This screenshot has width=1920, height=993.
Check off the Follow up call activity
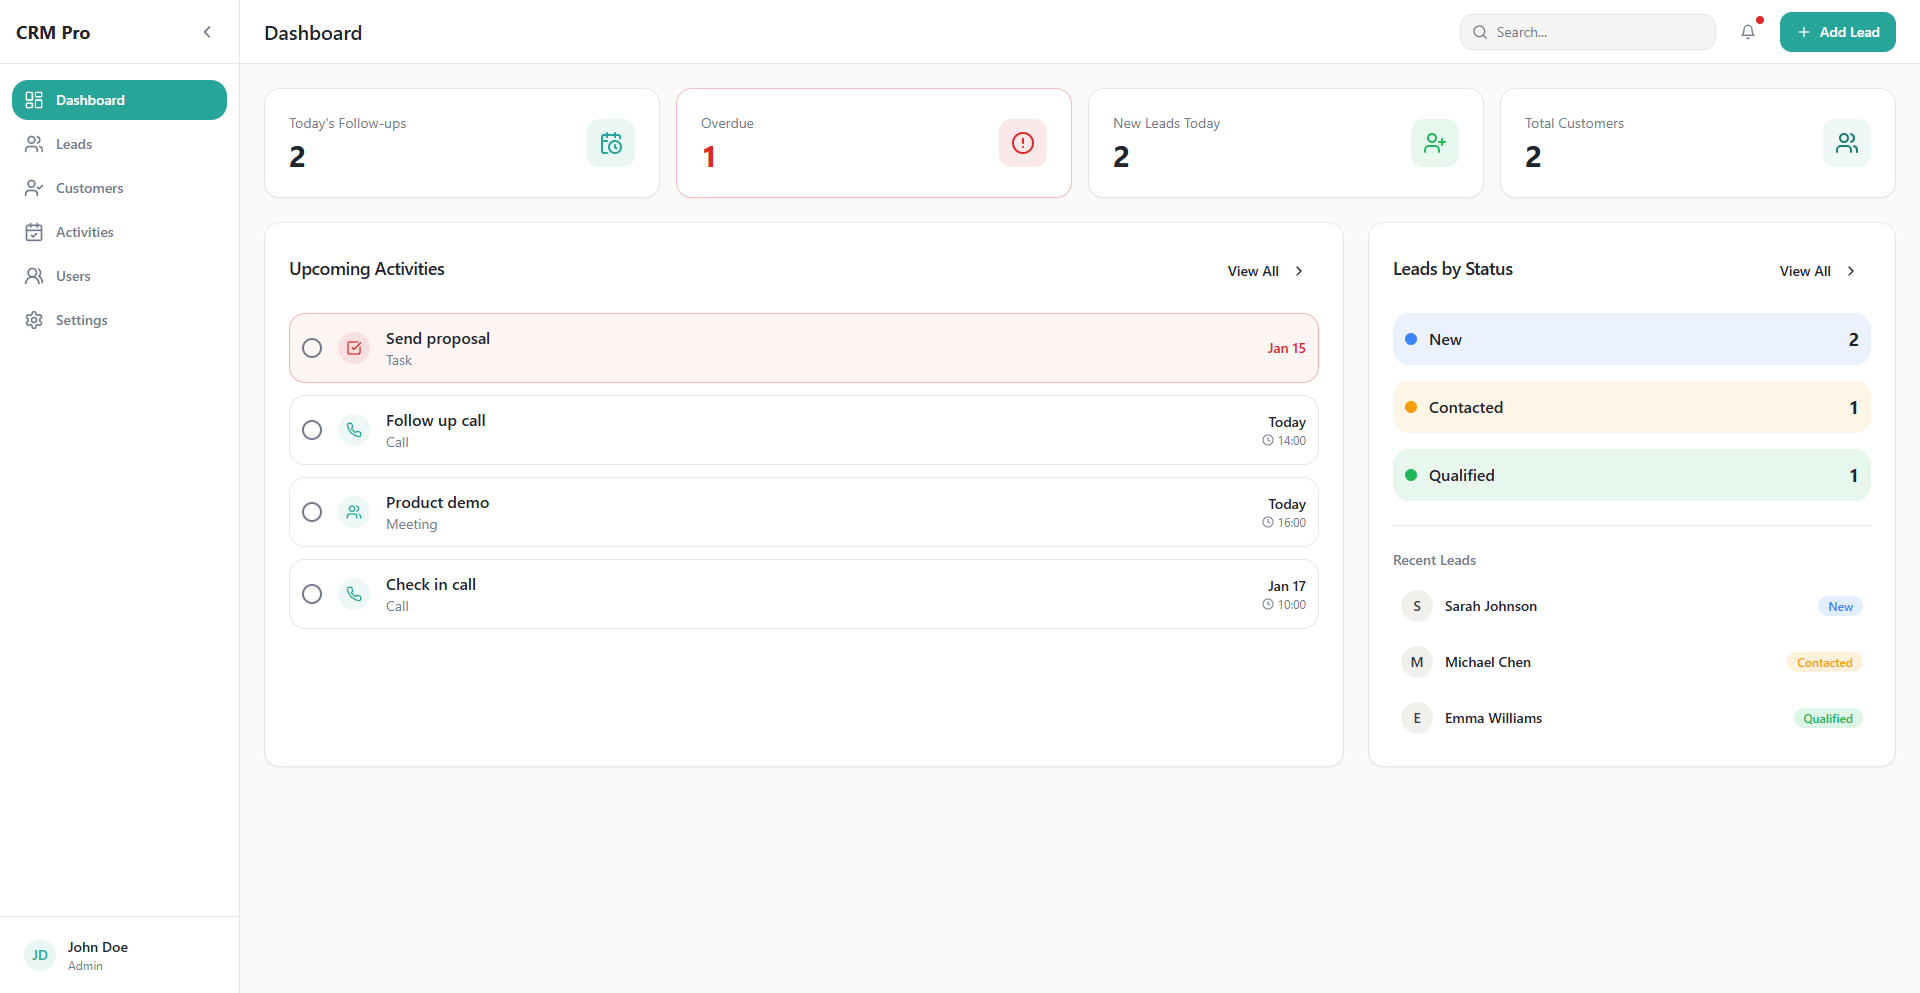point(312,430)
